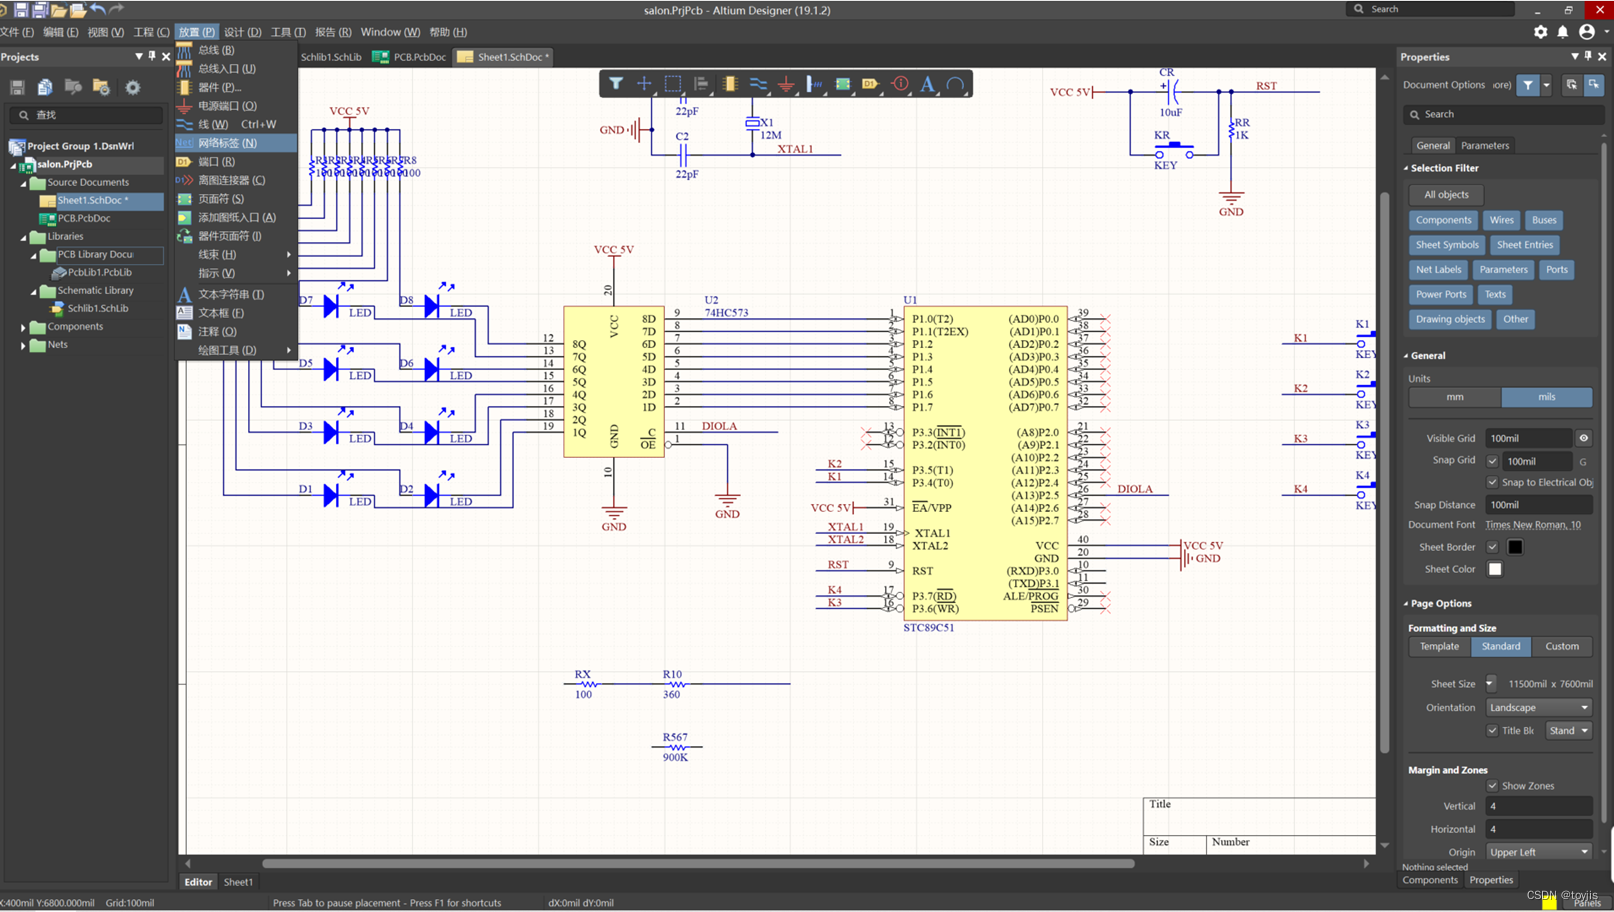Image resolution: width=1614 pixels, height=912 pixels.
Task: Switch units to mm
Action: [1455, 397]
